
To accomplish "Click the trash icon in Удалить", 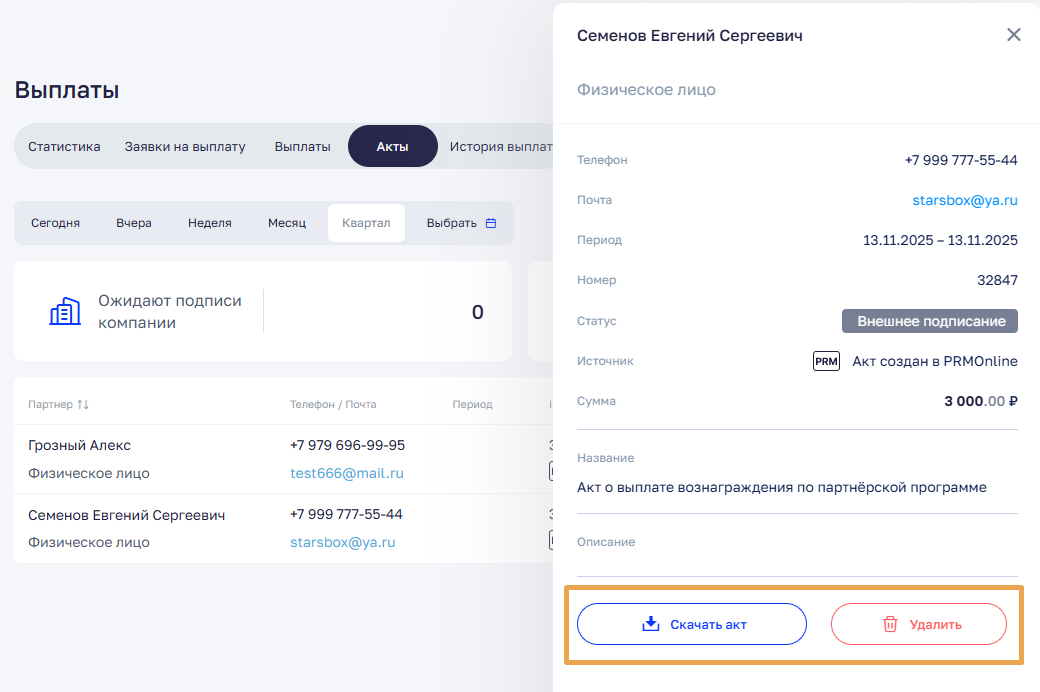I will (890, 624).
